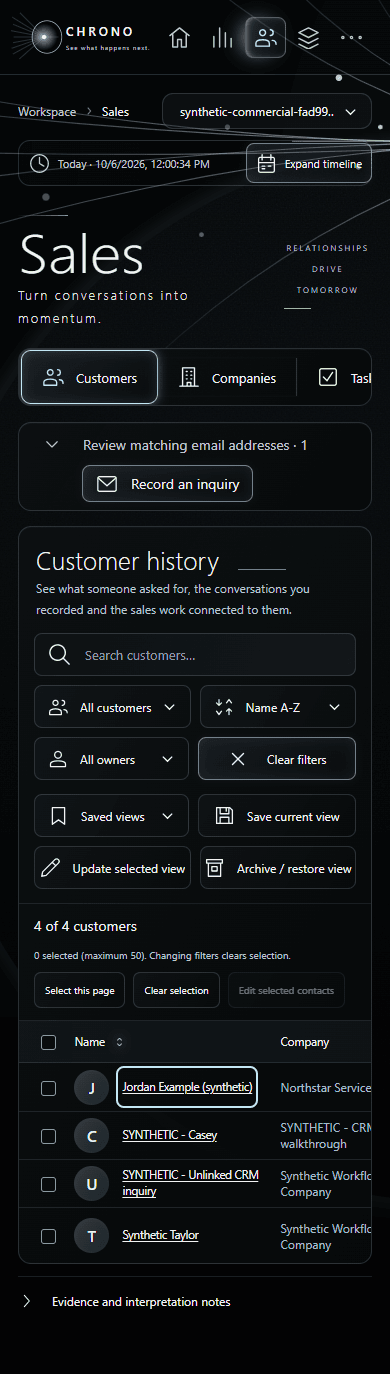The width and height of the screenshot is (390, 1374).
Task: Tick the checkbox for Unlinked CRM inquiry row
Action: tap(48, 1184)
